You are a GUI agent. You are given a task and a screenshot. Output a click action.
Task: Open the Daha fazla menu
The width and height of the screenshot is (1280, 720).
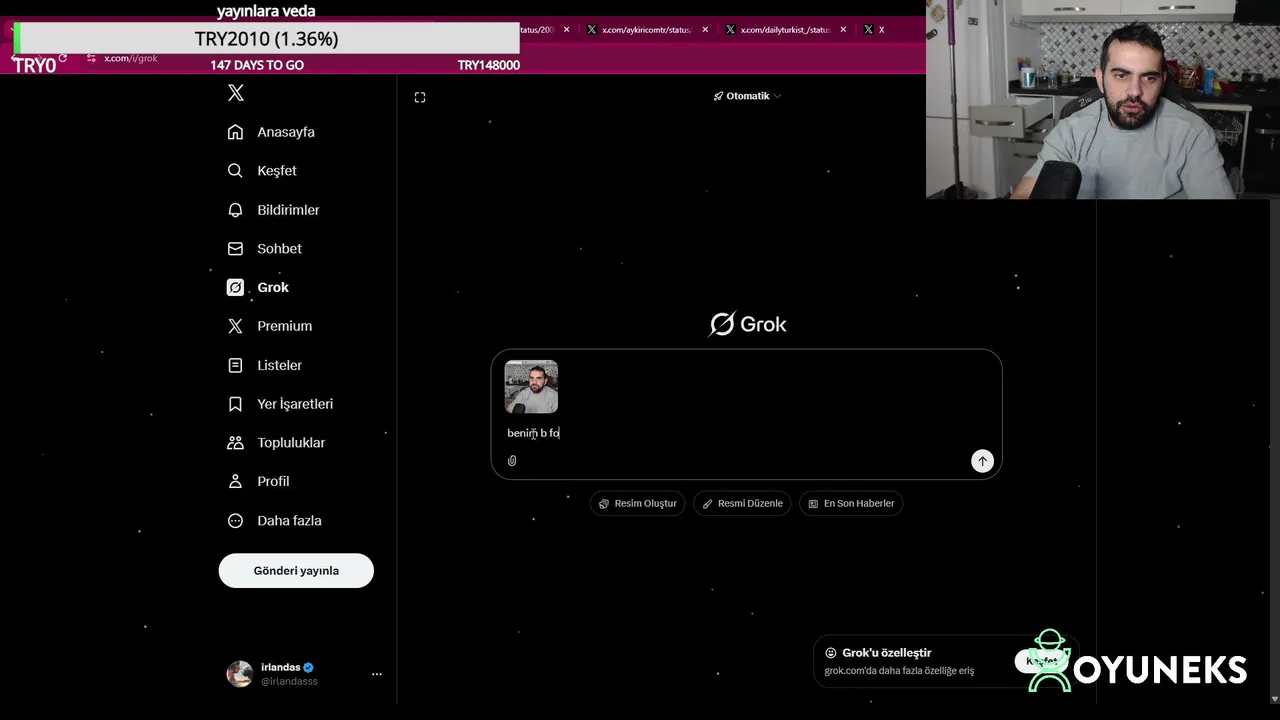tap(289, 521)
